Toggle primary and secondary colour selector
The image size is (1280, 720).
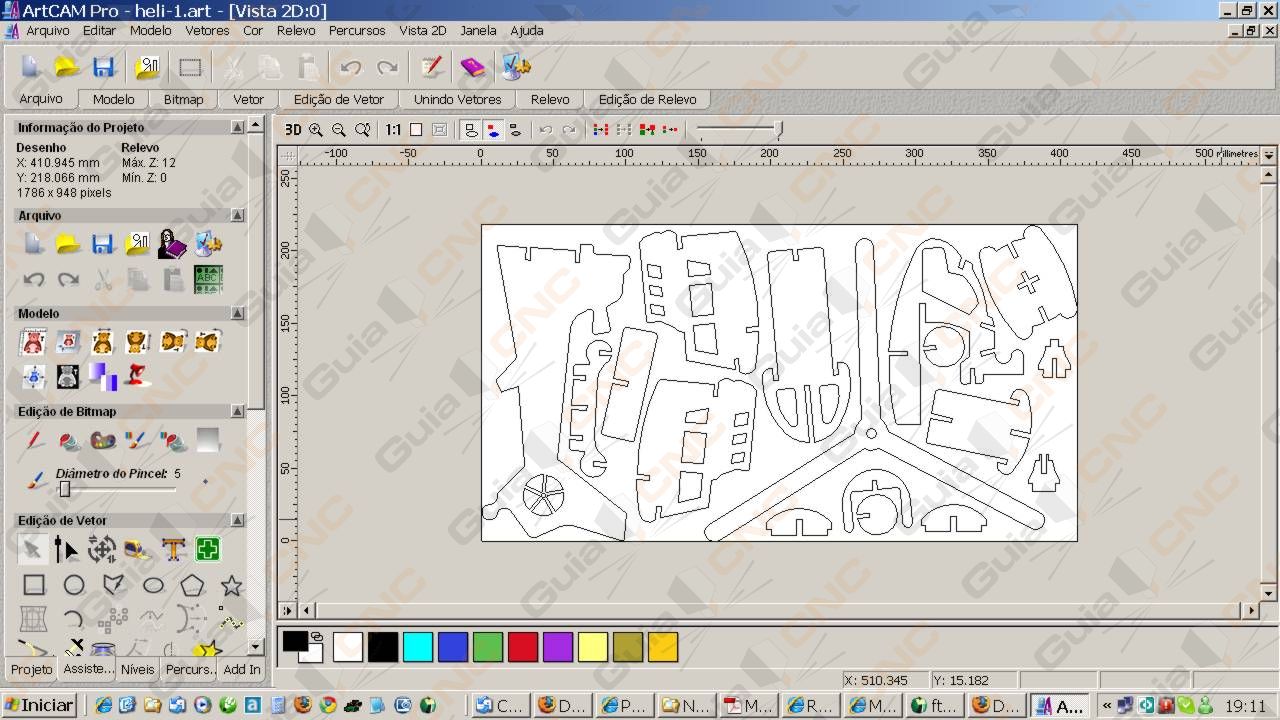(302, 646)
